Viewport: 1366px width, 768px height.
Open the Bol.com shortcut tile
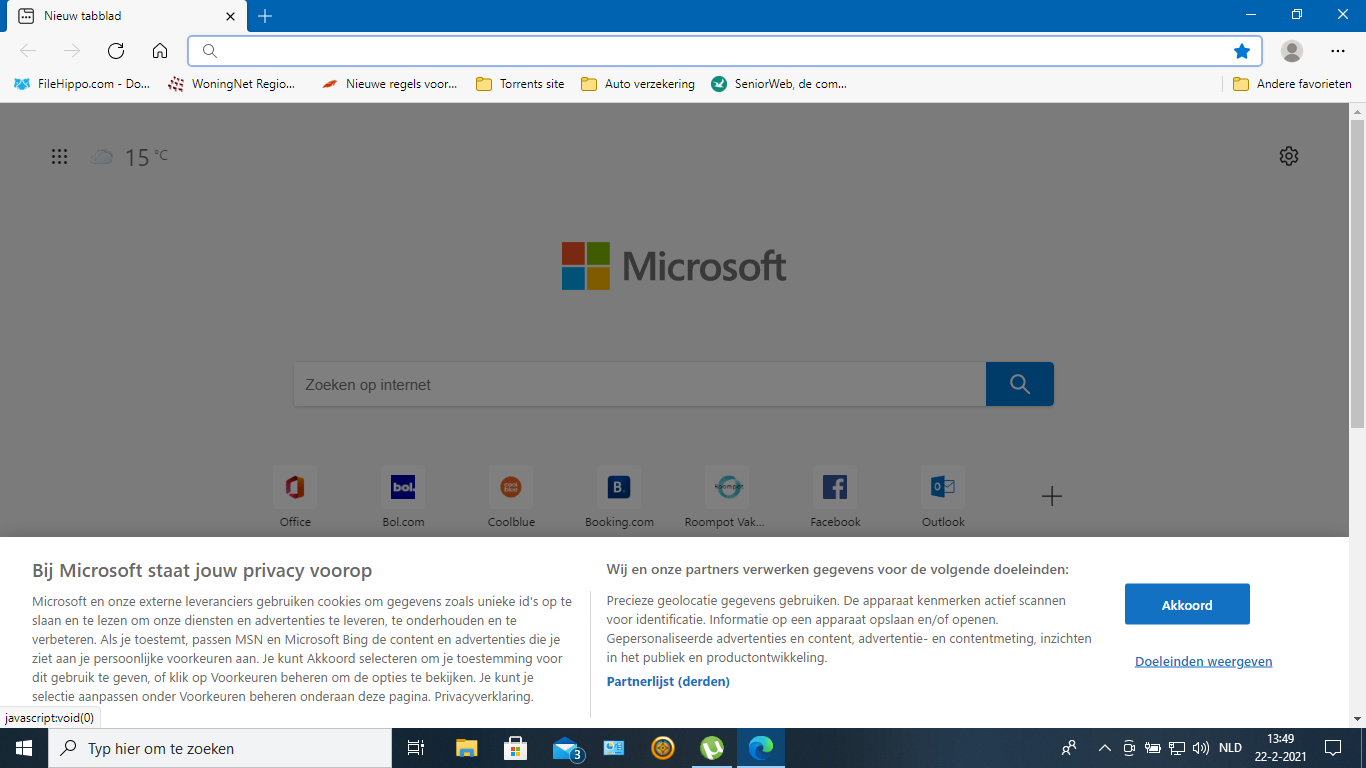click(403, 497)
